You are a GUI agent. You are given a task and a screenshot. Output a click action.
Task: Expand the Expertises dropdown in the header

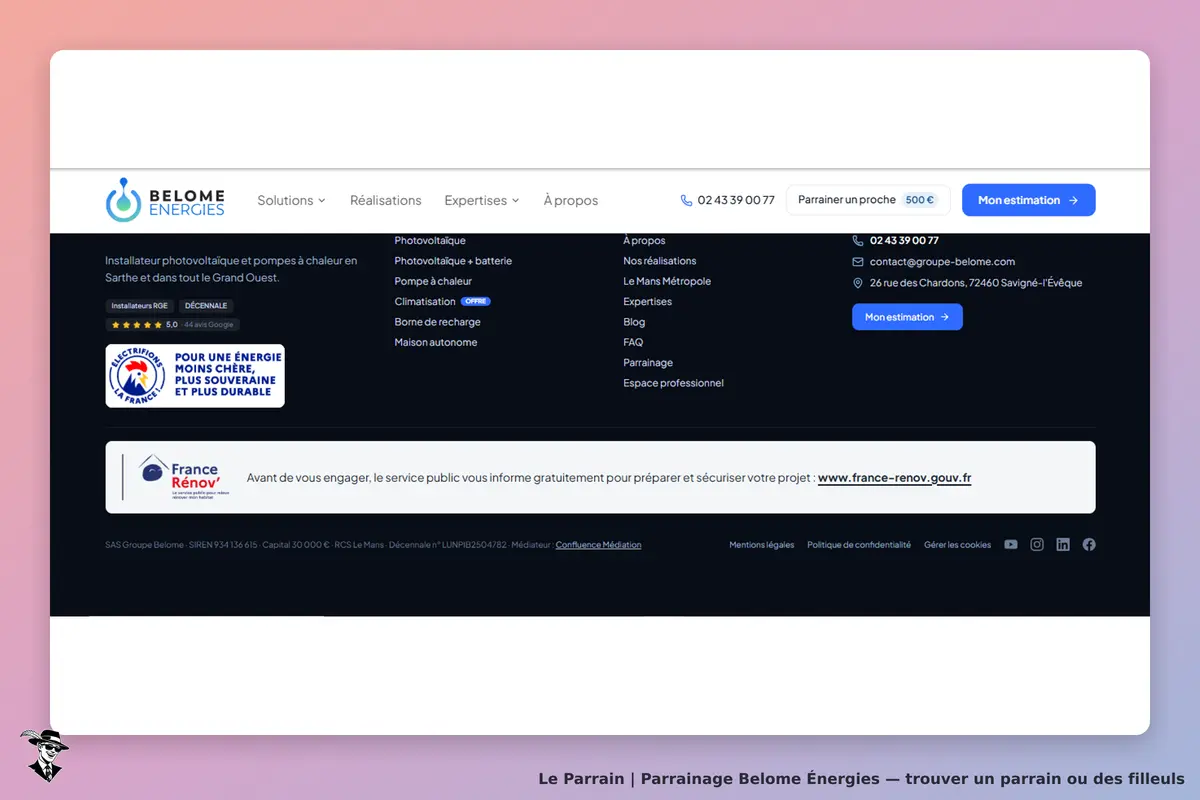[482, 200]
